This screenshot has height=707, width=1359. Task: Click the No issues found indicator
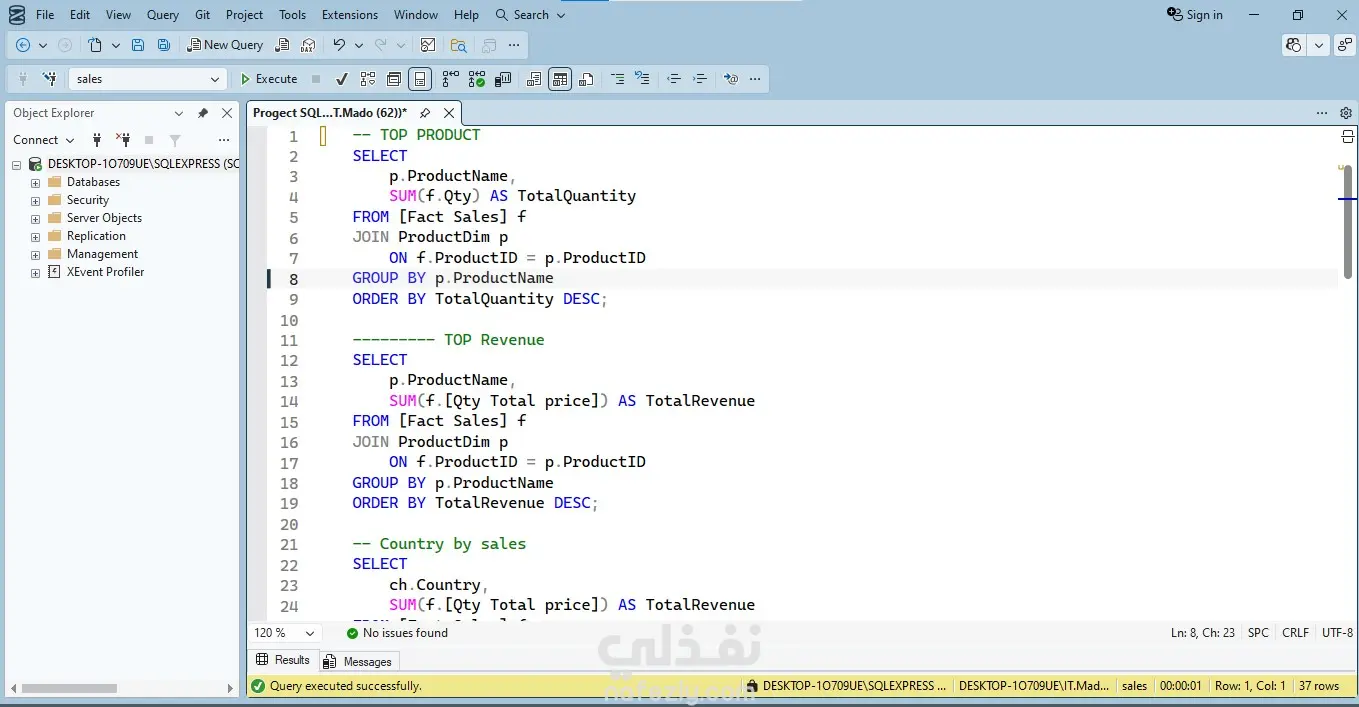(397, 633)
